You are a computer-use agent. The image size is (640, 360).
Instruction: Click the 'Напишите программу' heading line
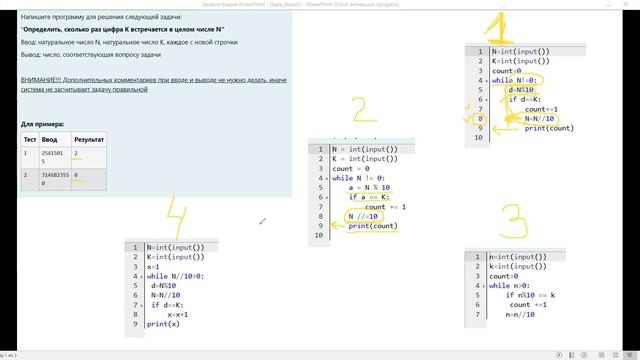tap(101, 17)
